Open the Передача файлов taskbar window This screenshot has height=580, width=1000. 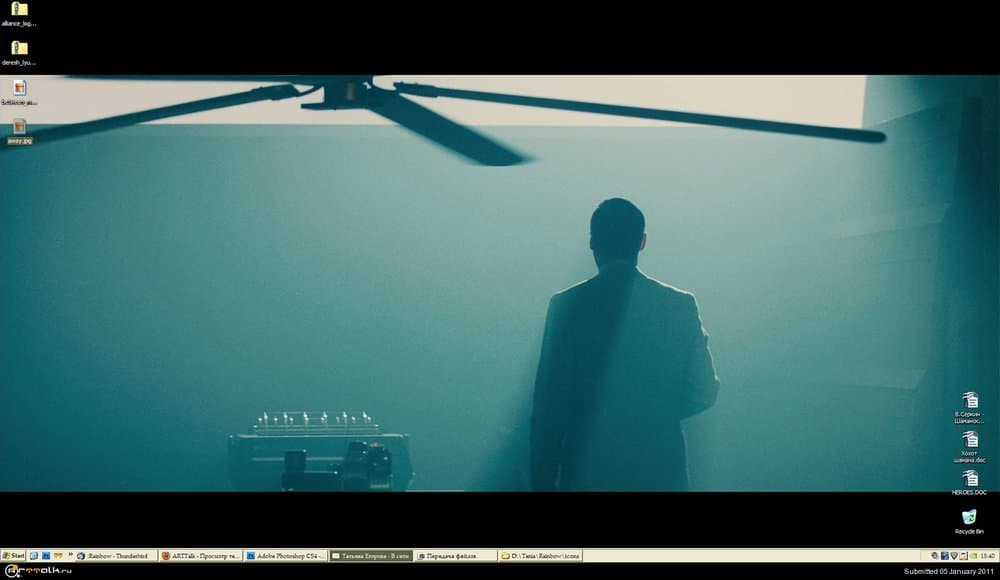coord(456,555)
